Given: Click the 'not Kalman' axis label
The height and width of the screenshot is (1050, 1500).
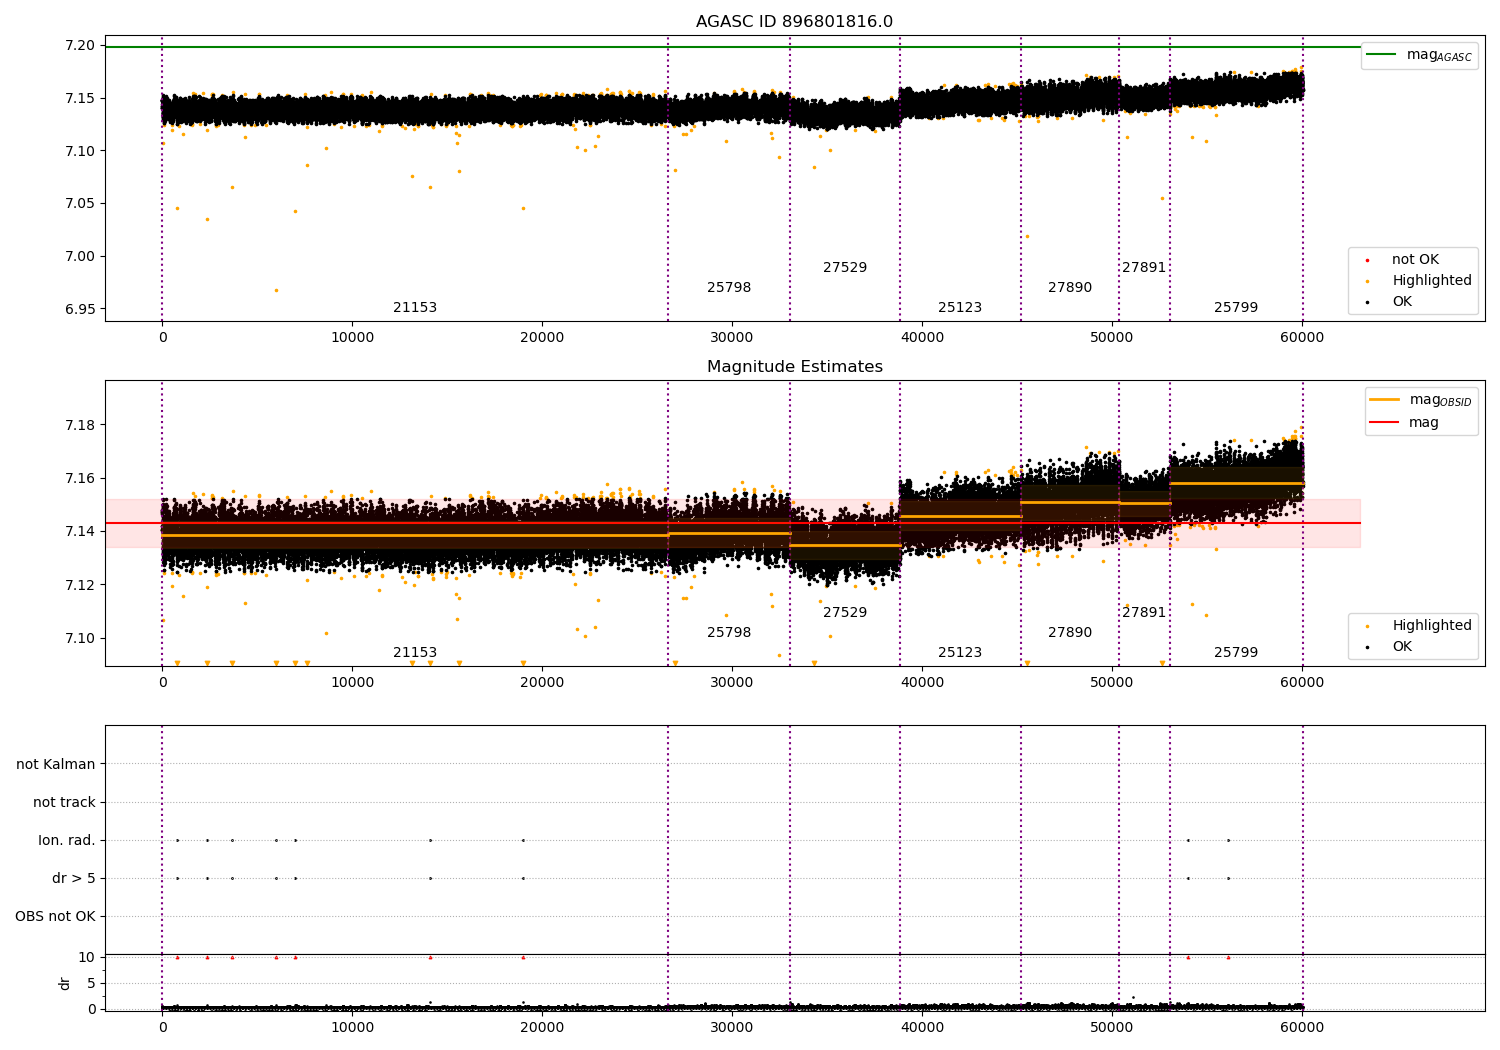Looking at the screenshot, I should (56, 765).
